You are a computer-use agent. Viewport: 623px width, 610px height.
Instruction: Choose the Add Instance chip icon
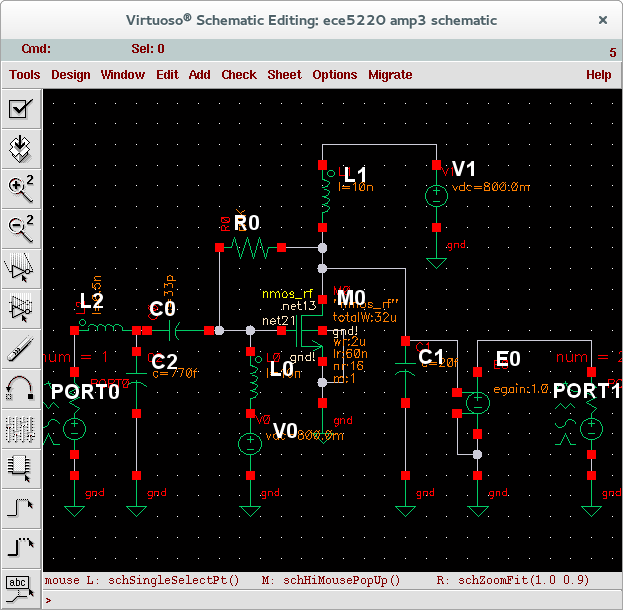tap(21, 469)
